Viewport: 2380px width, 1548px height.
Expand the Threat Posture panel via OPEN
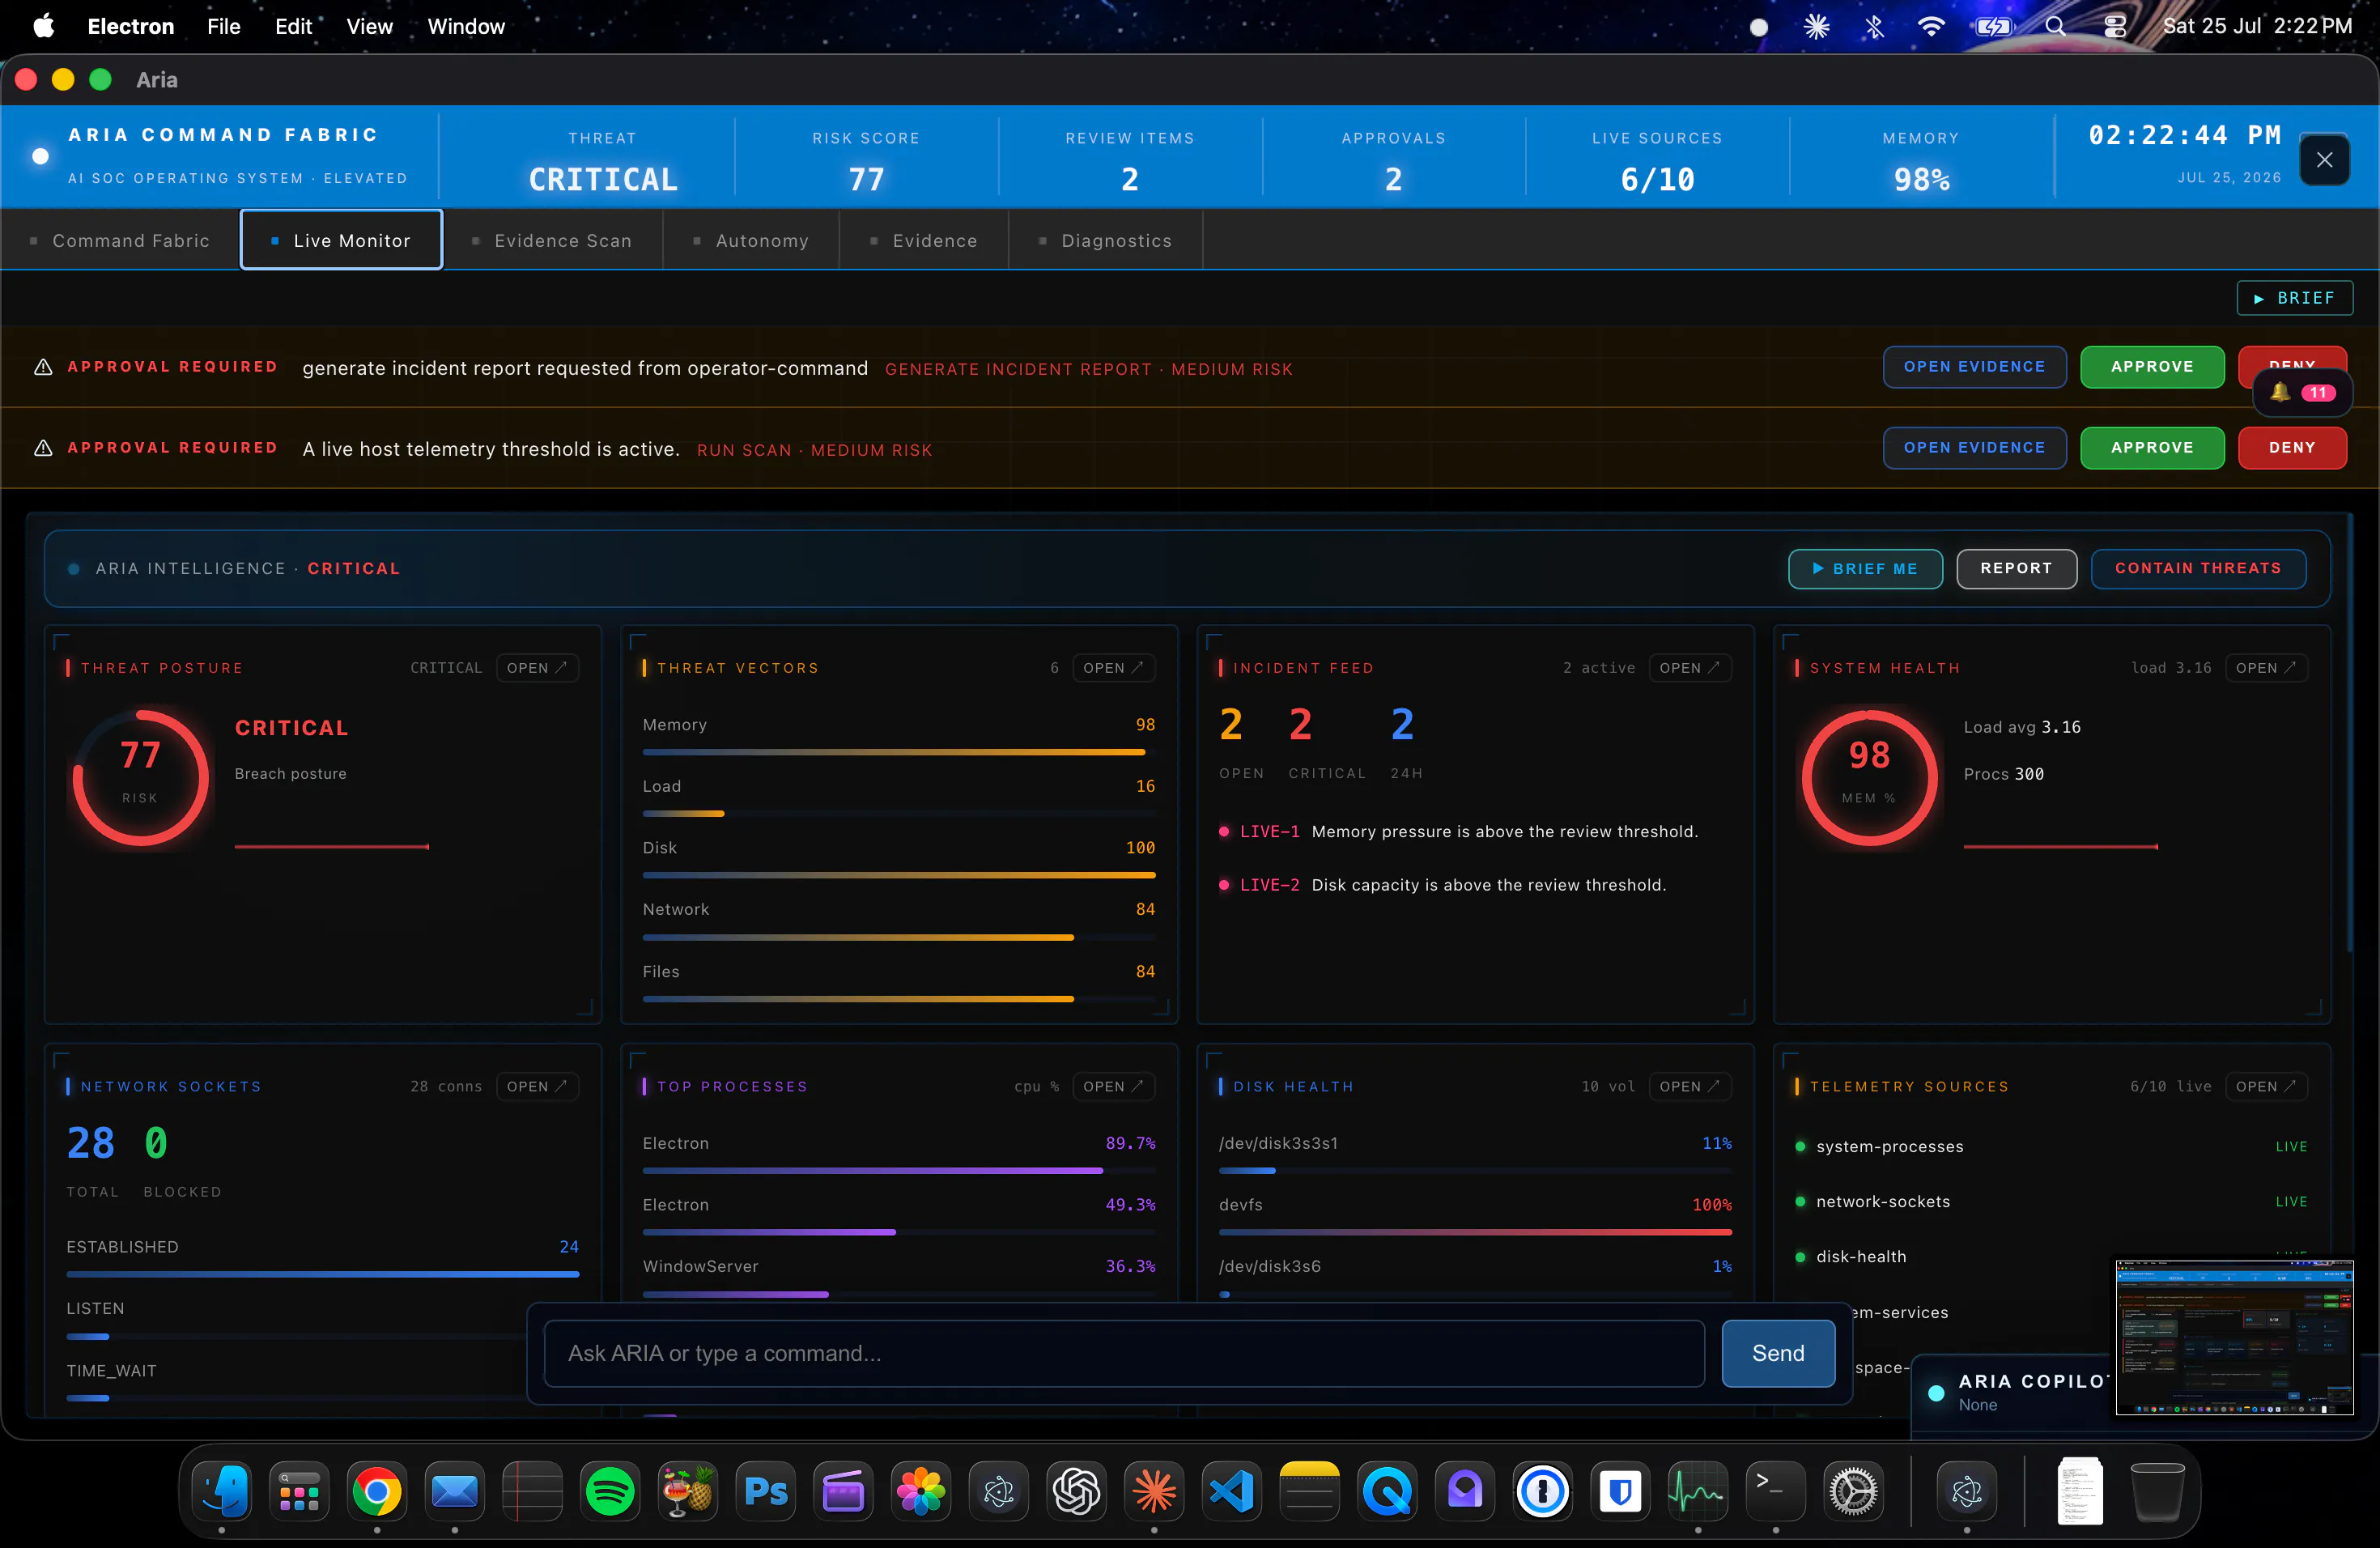(537, 668)
